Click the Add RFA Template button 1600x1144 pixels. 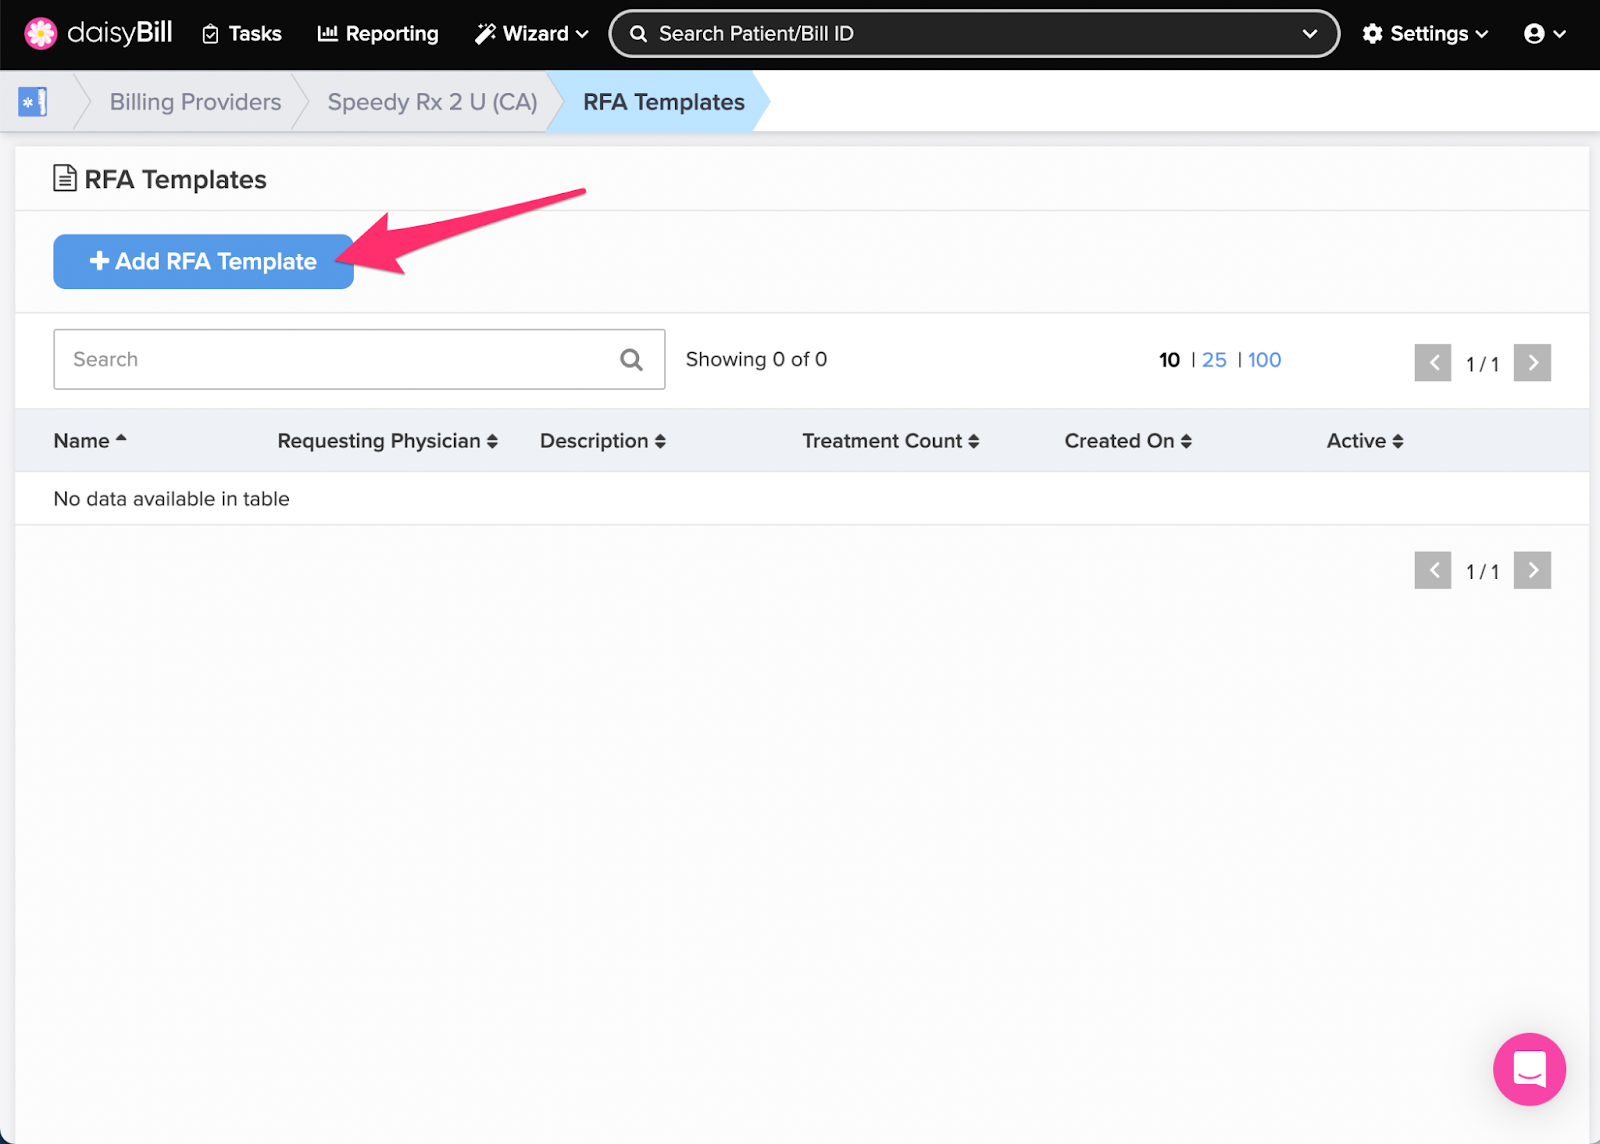tap(203, 261)
